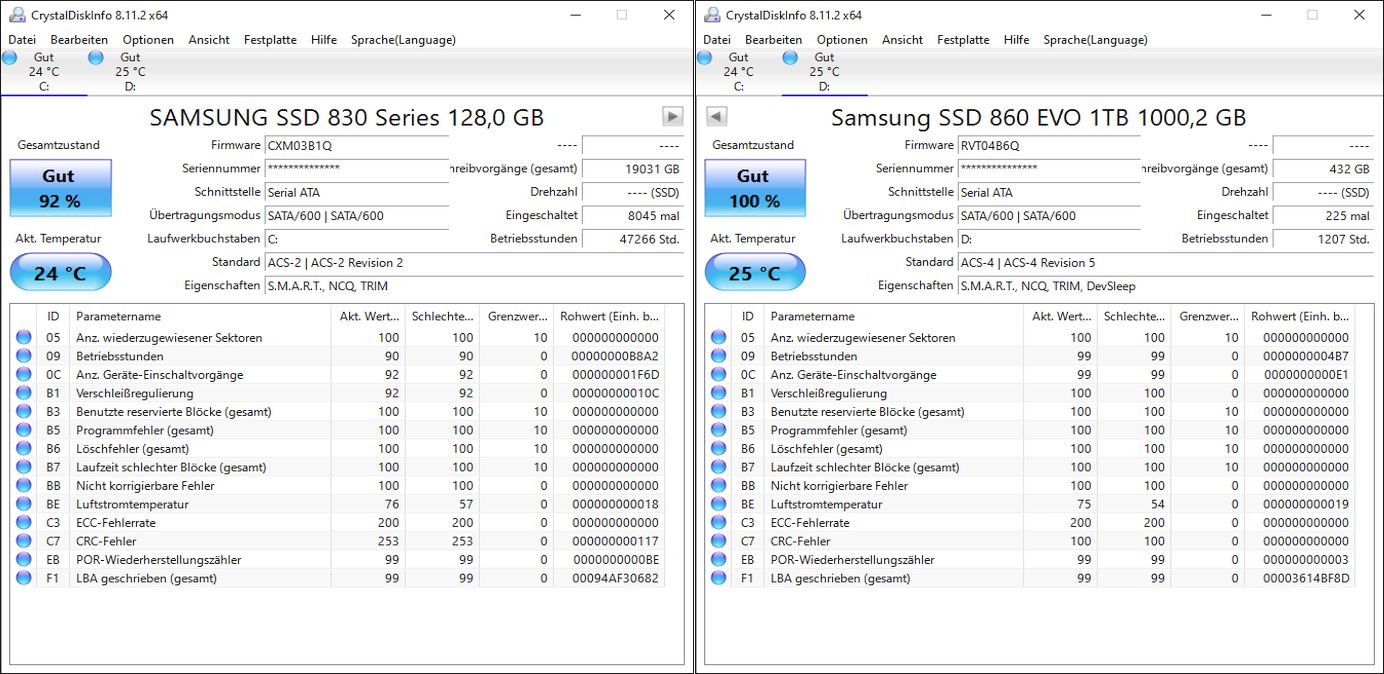
Task: Click blue orb for Löschfehler row in left window
Action: [x=23, y=448]
